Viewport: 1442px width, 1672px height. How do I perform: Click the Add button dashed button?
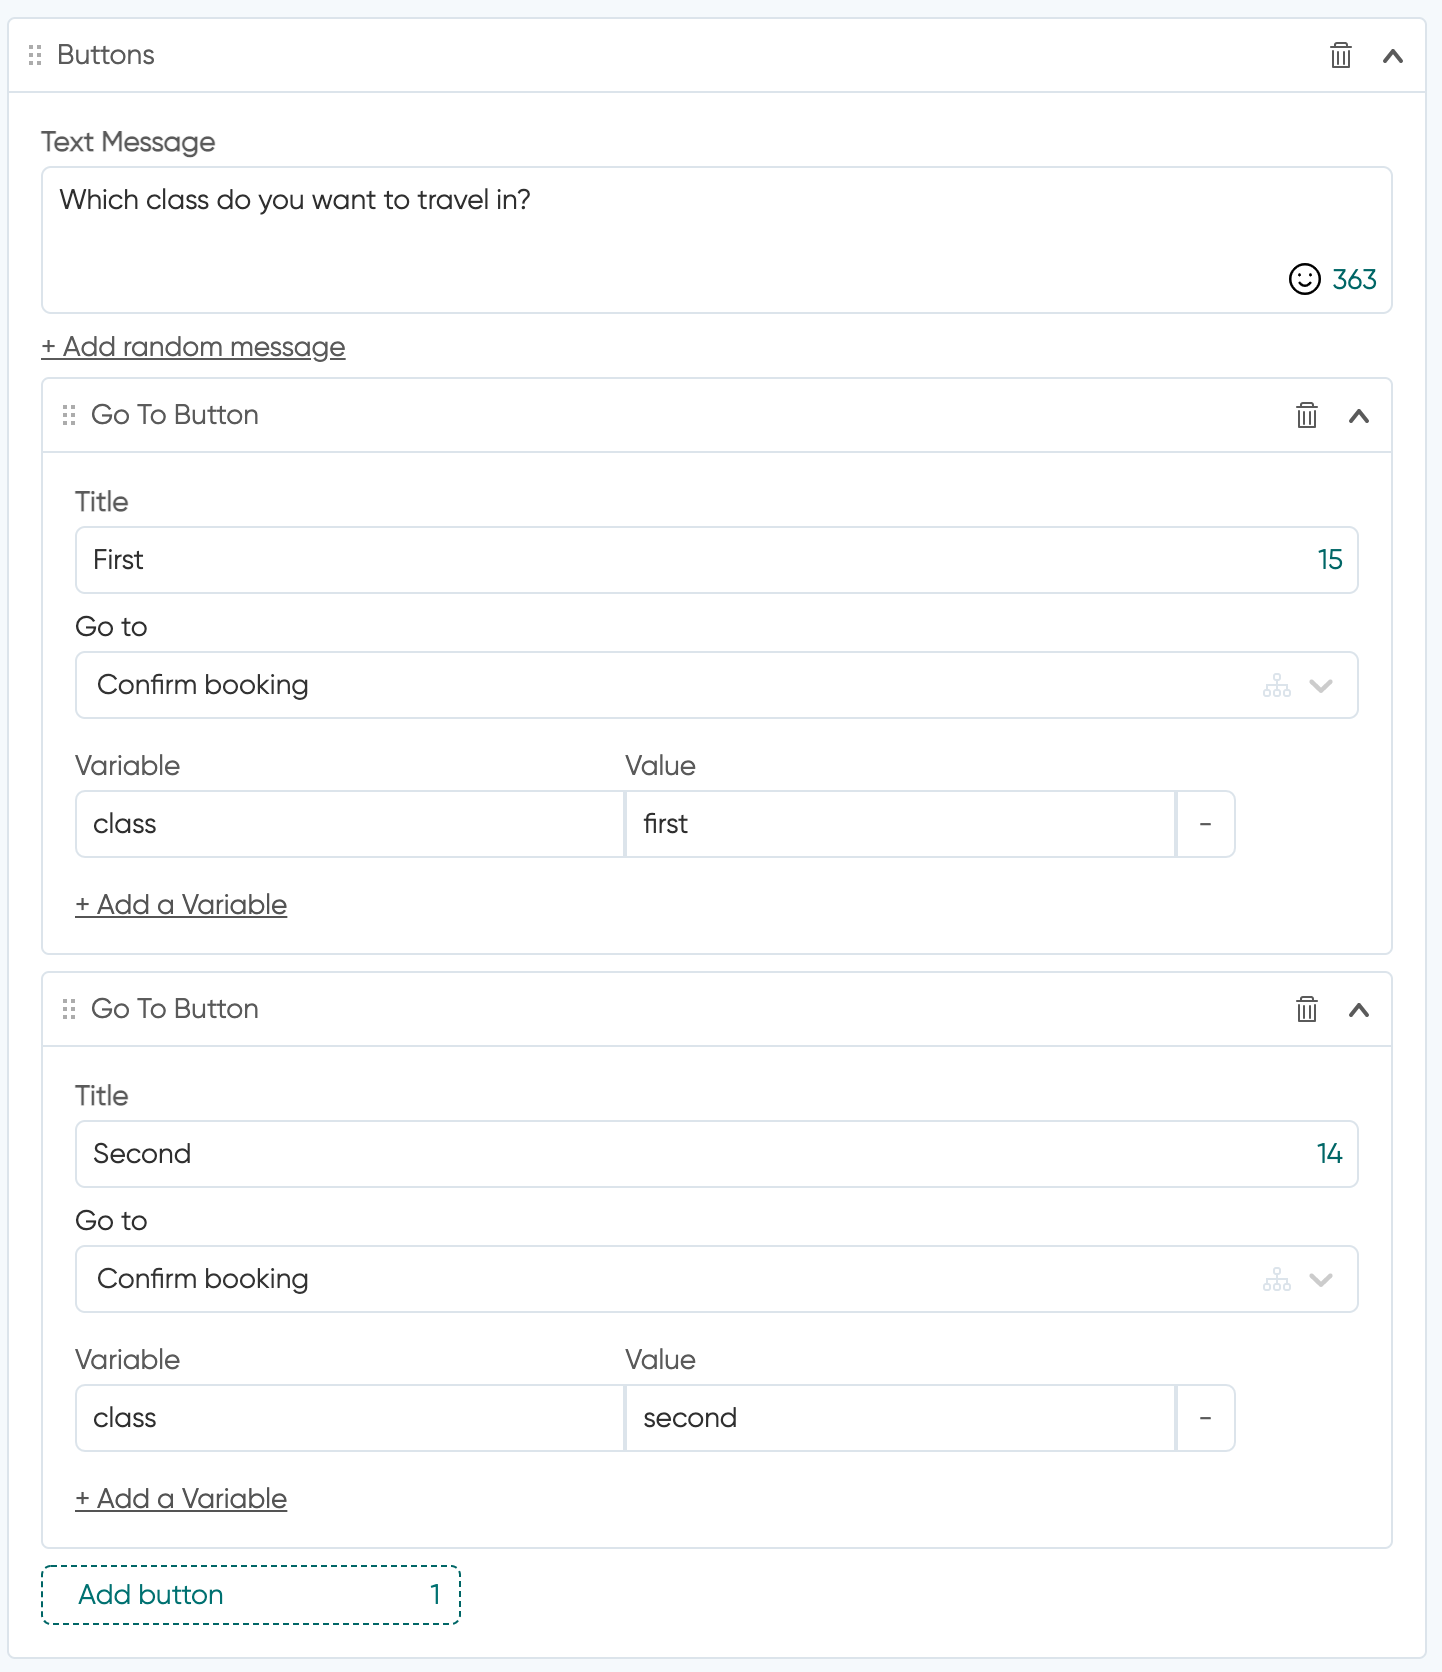coord(250,1595)
